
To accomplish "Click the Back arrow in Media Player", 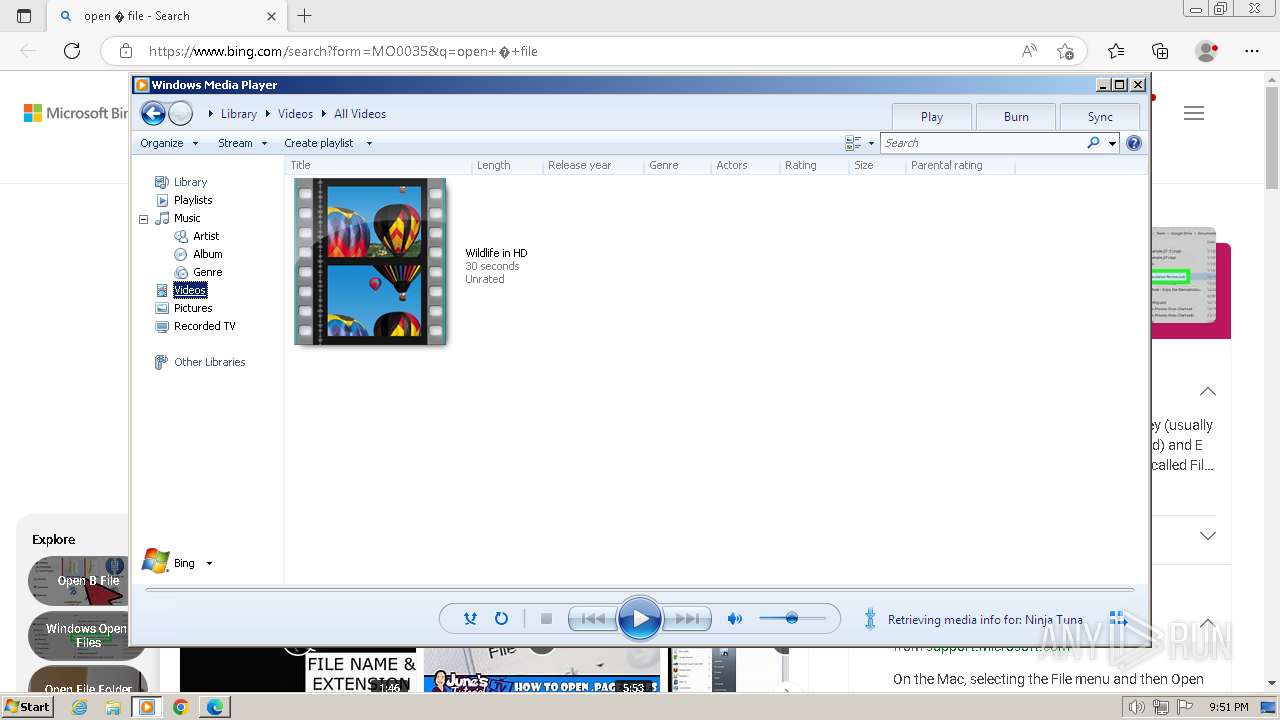I will click(x=153, y=113).
